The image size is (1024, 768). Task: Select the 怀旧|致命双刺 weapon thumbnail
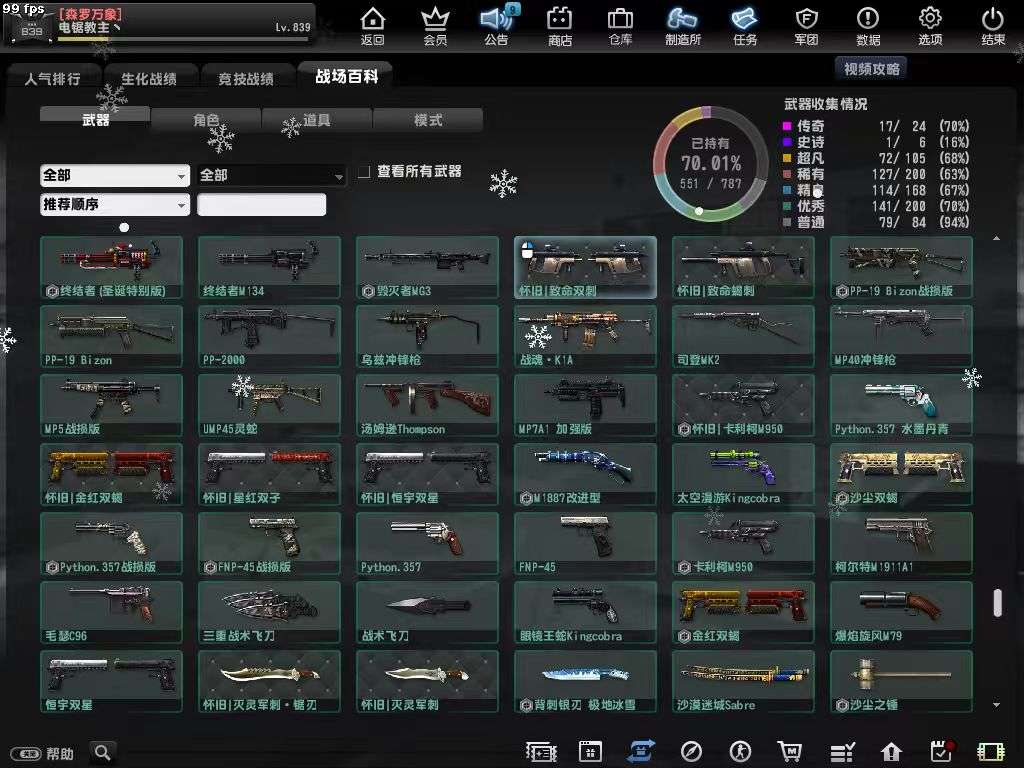click(x=585, y=267)
